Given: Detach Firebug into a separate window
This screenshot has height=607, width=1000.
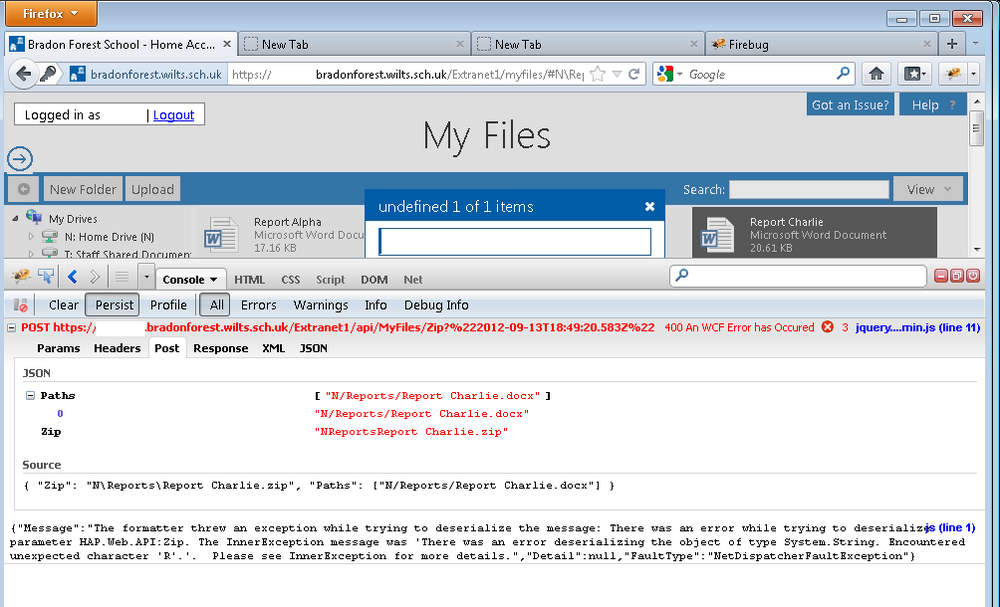Looking at the screenshot, I should click(957, 276).
